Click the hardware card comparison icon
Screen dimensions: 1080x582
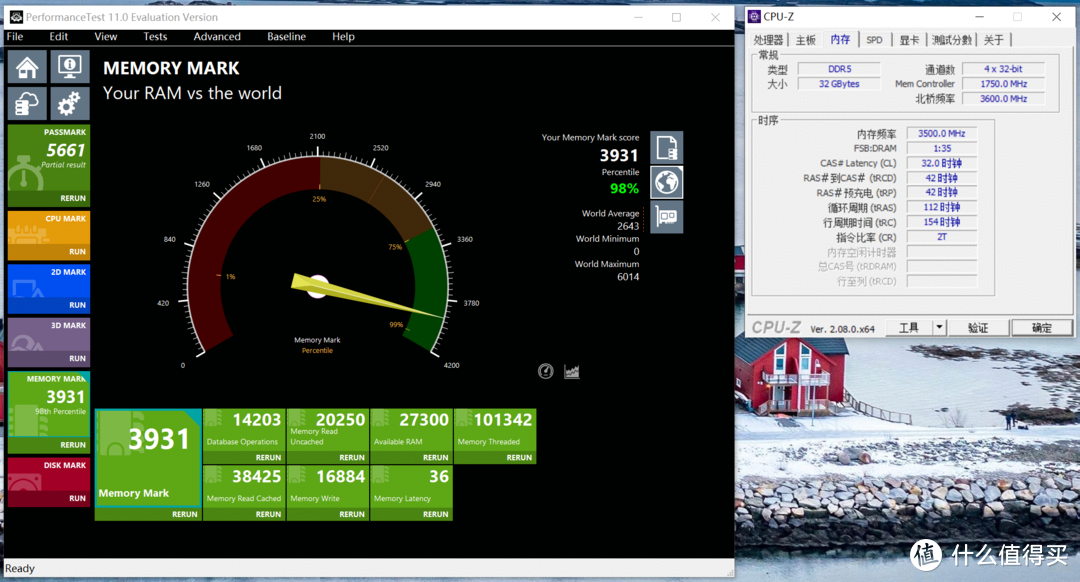pos(666,217)
